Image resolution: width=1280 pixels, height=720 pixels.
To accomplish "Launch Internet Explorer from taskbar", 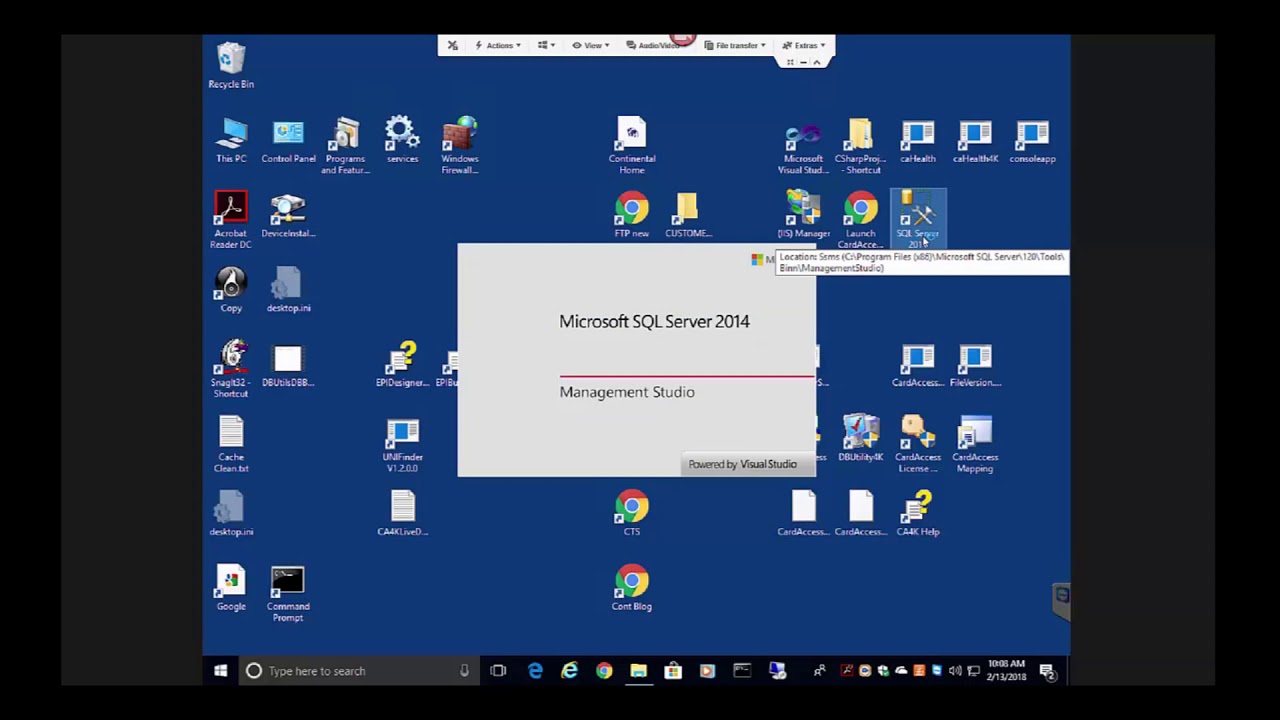I will point(569,671).
